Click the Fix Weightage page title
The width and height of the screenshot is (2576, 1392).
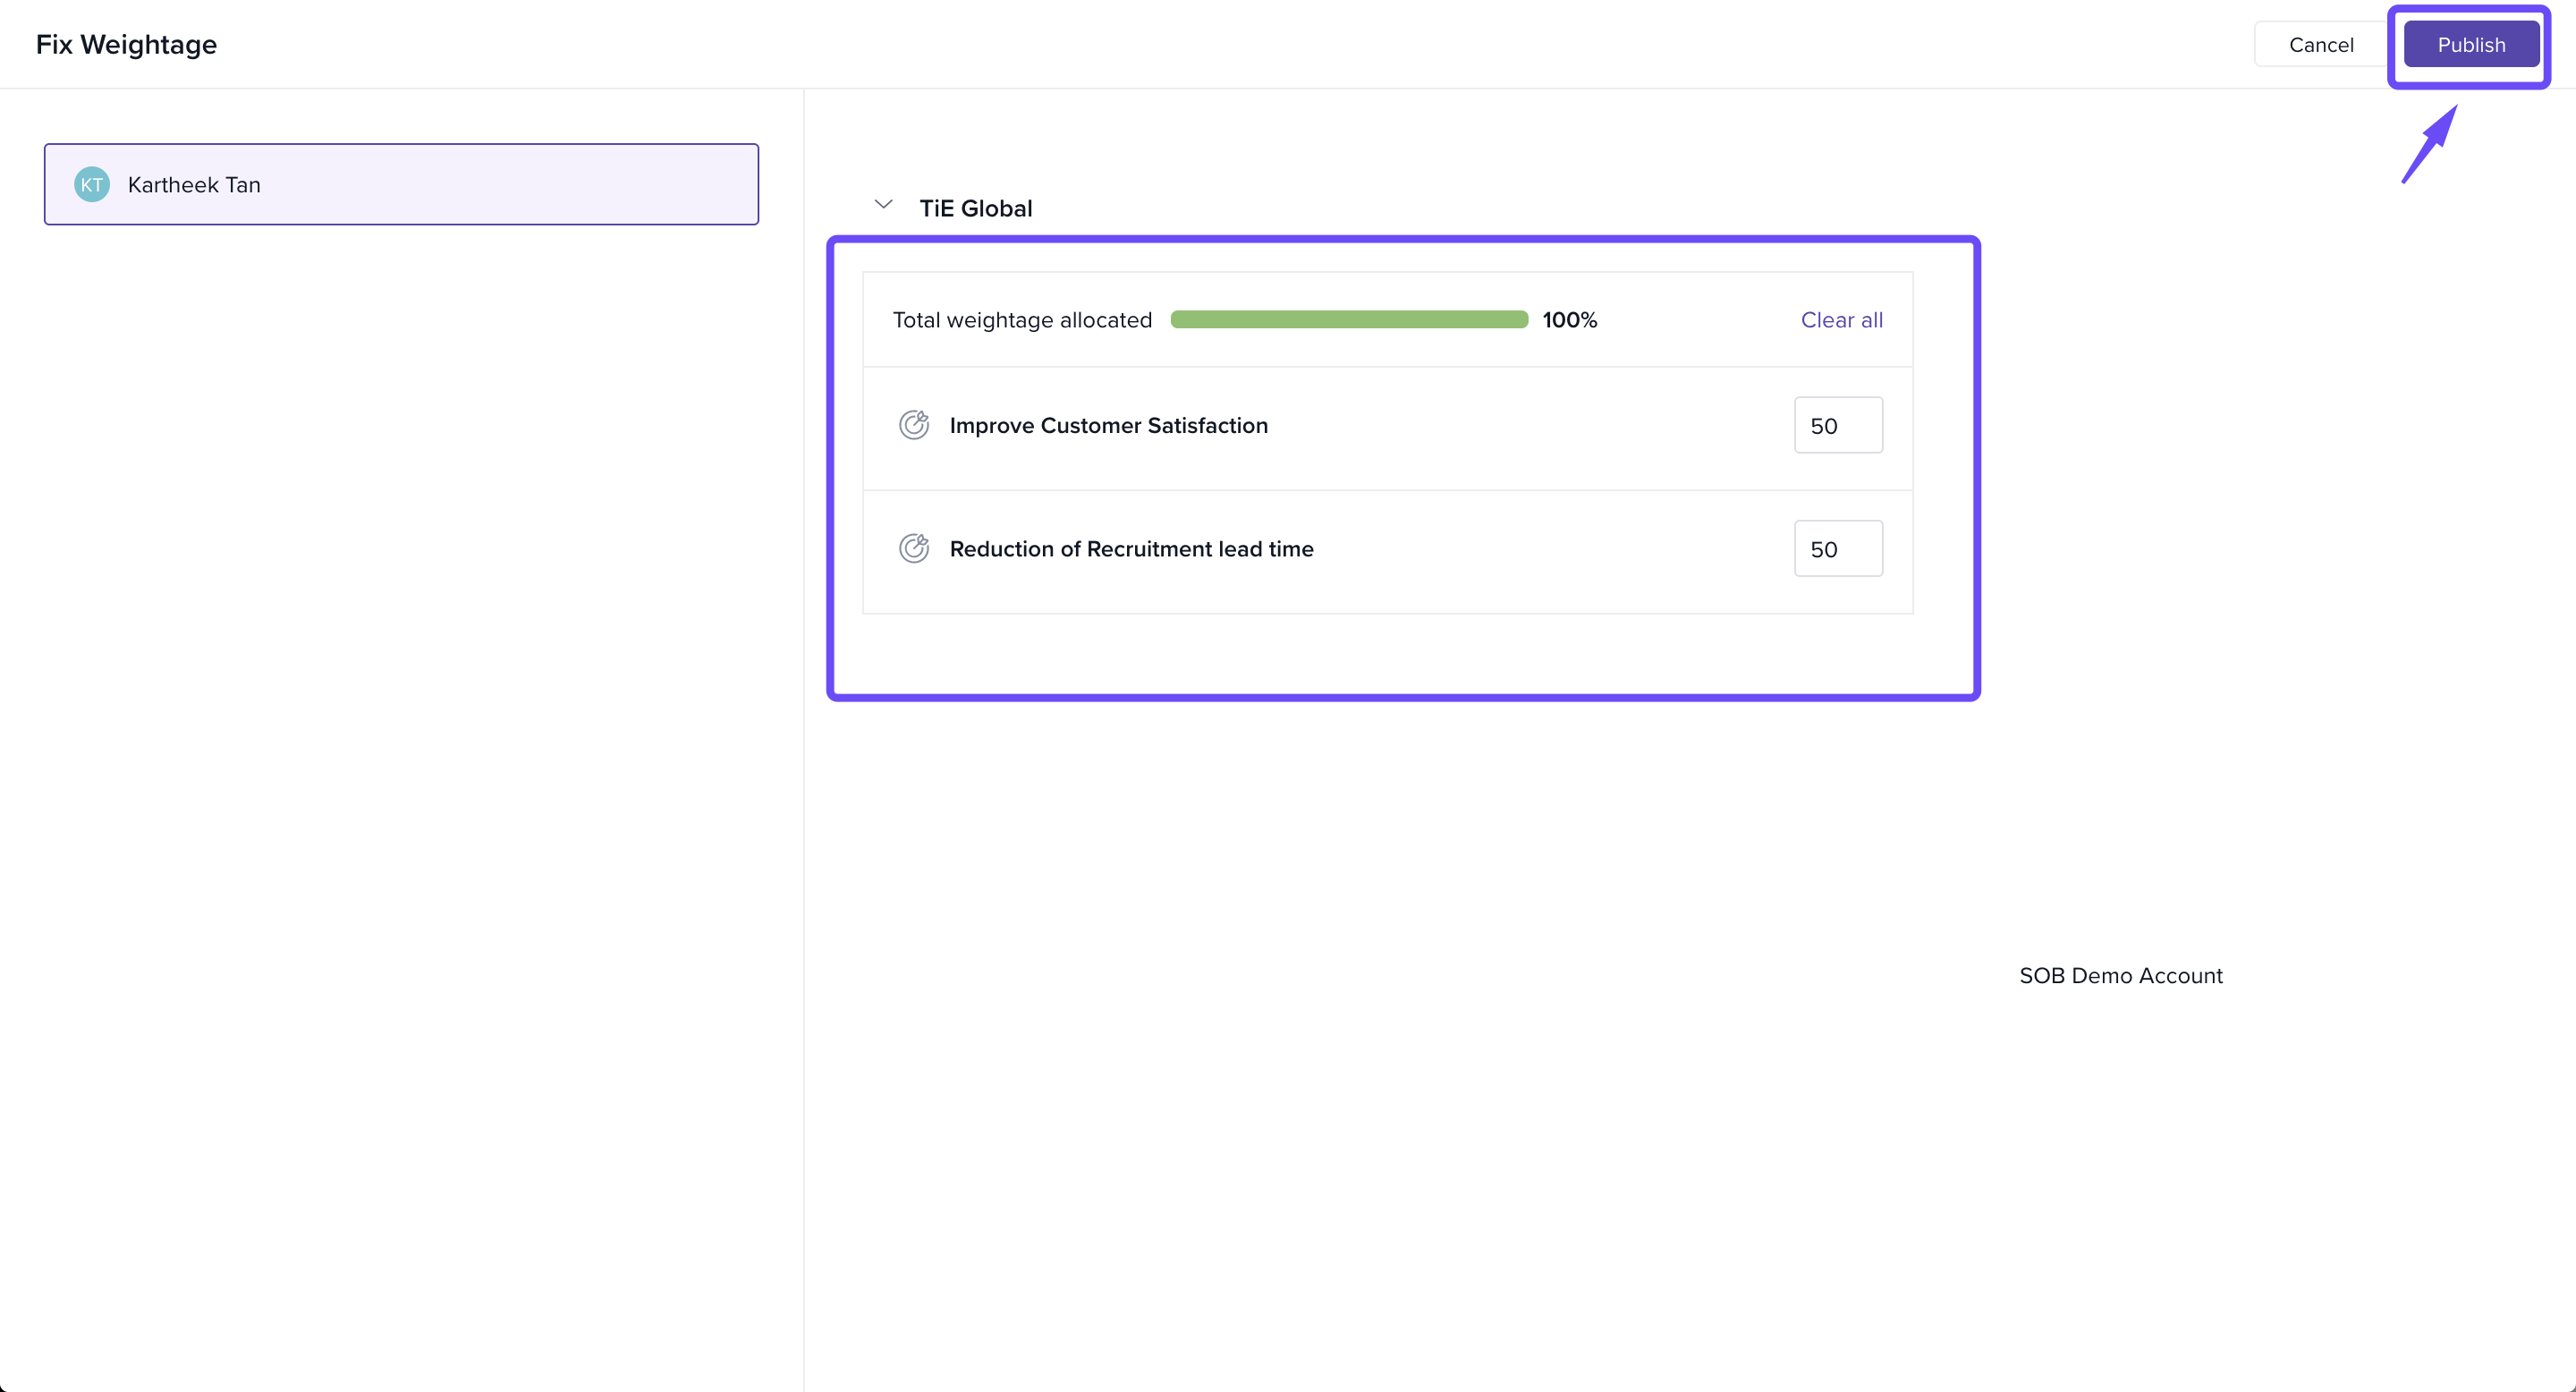[x=126, y=44]
